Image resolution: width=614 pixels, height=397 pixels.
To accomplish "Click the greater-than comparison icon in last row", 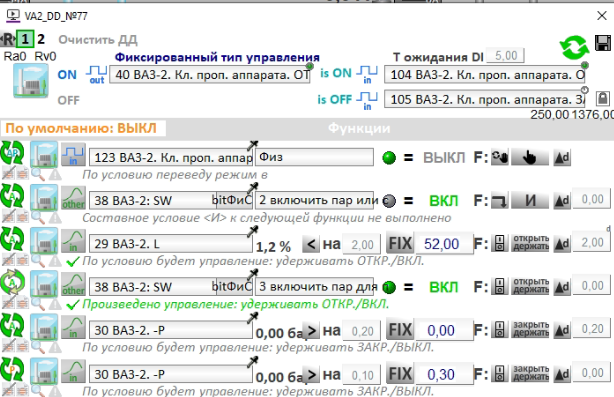I will (311, 375).
